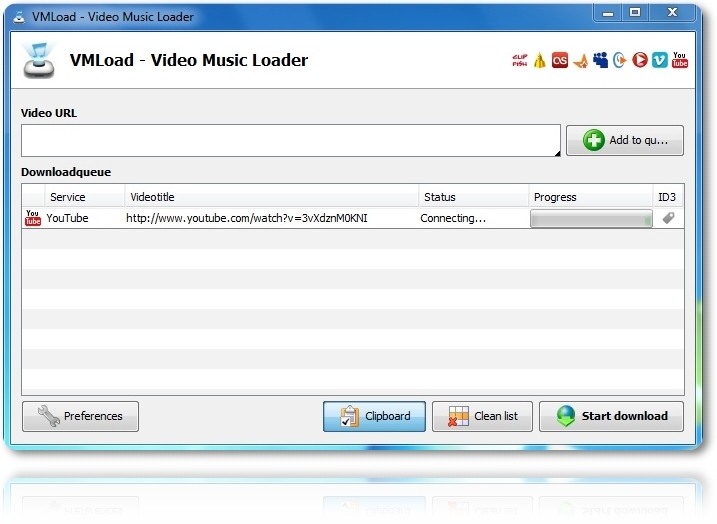717x524 pixels.
Task: Click the yellow cone service icon
Action: pyautogui.click(x=540, y=60)
